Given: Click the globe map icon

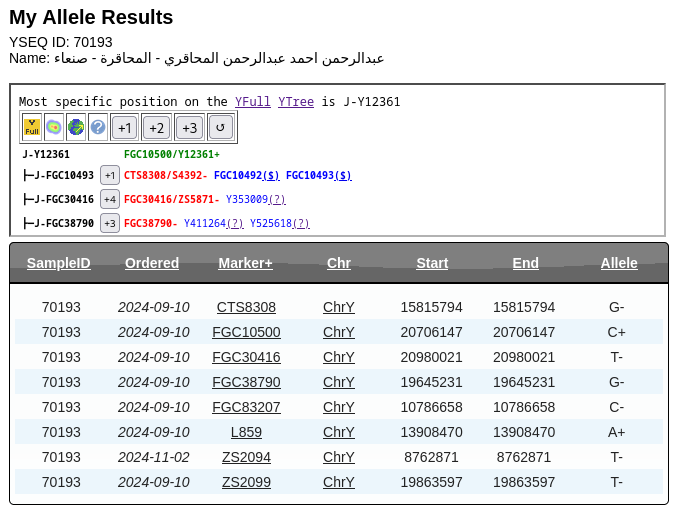Looking at the screenshot, I should 76,127.
